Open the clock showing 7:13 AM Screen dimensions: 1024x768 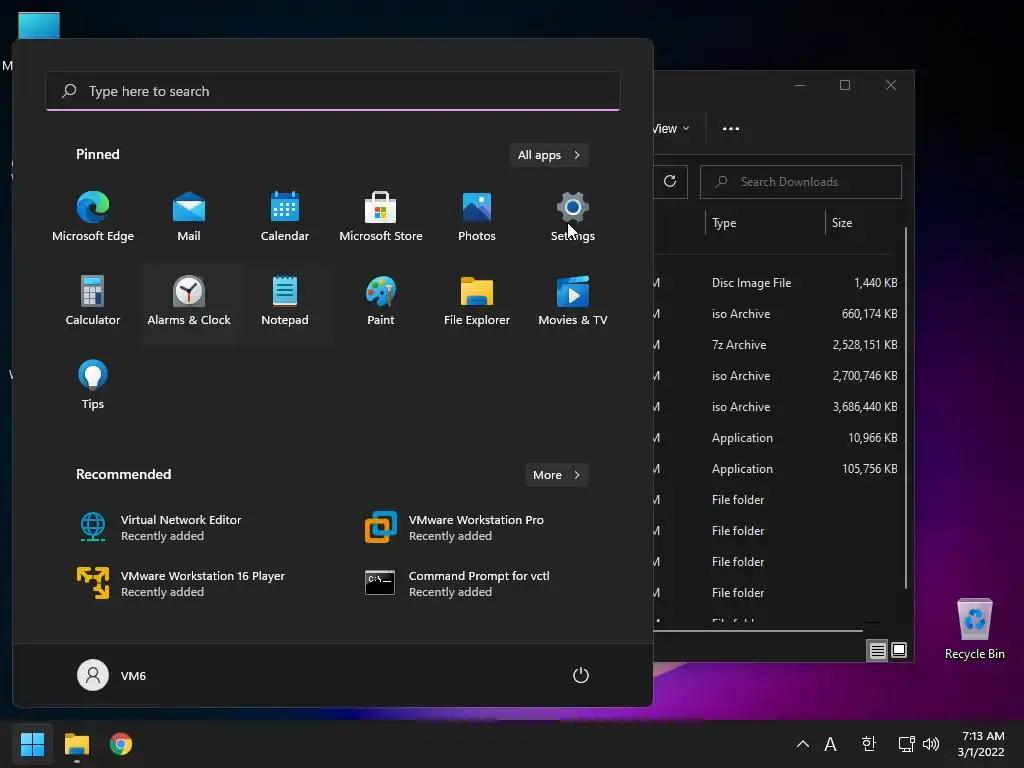pos(982,744)
